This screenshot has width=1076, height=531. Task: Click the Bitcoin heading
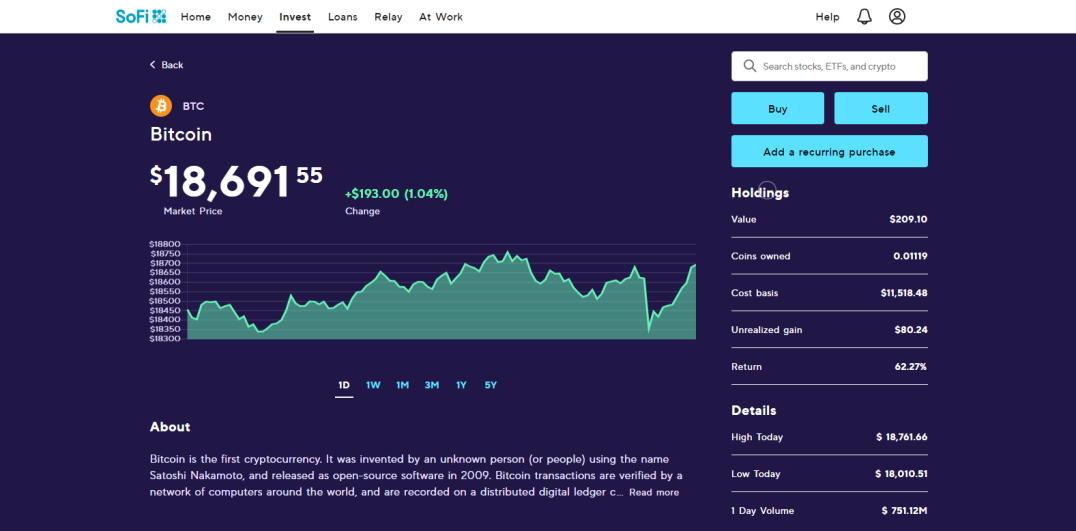pyautogui.click(x=181, y=134)
